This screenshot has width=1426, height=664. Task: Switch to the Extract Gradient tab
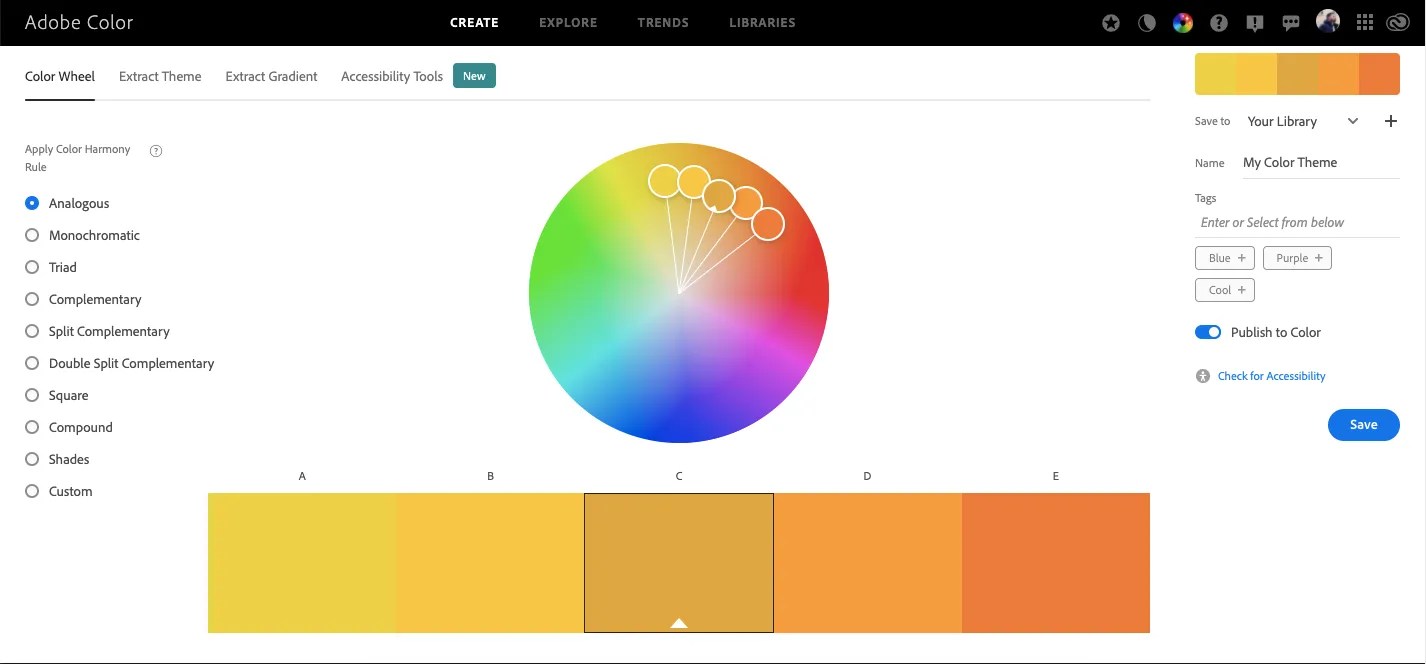tap(270, 76)
